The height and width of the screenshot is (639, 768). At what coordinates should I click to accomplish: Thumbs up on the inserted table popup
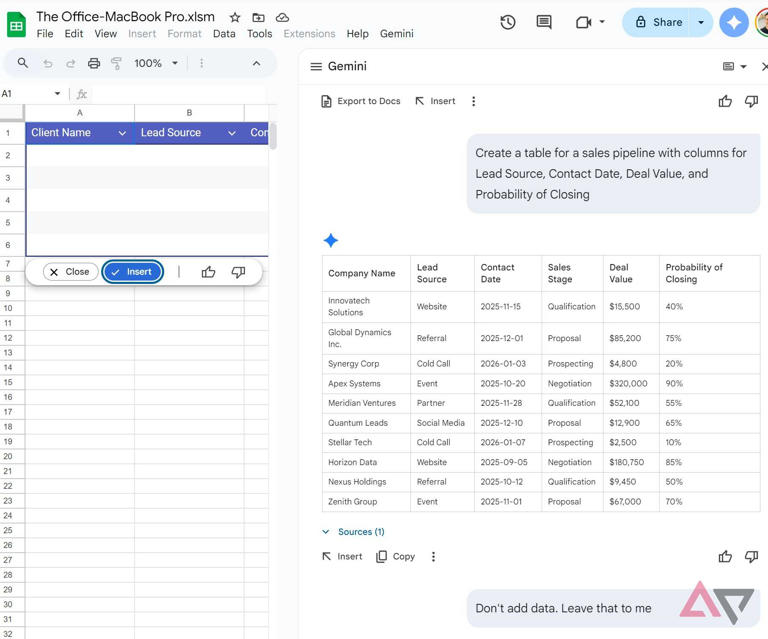208,272
